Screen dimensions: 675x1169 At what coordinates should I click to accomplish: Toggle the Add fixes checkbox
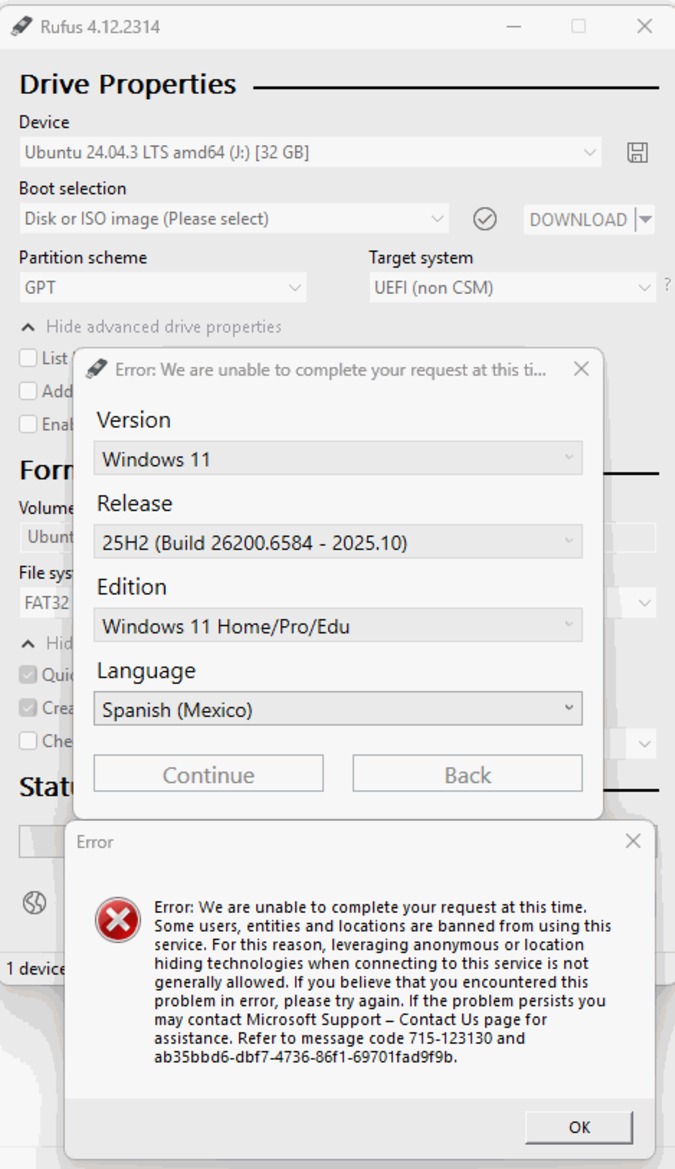(28, 391)
